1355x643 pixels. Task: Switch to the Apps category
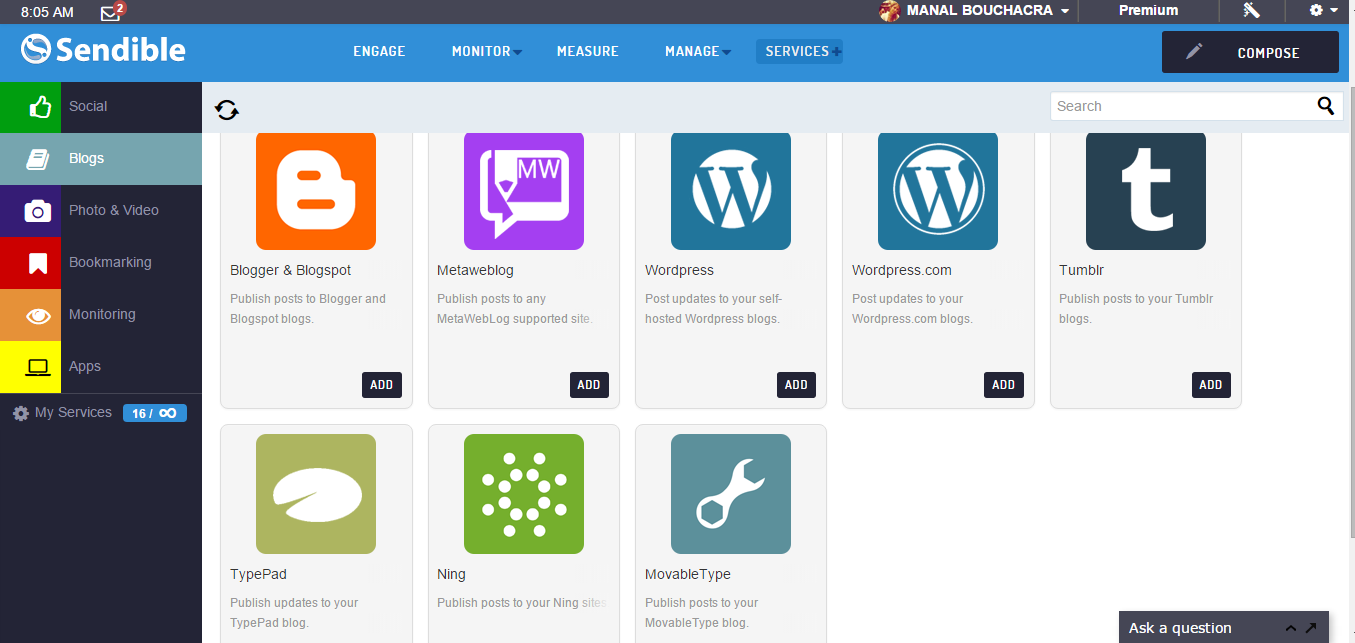[x=85, y=366]
